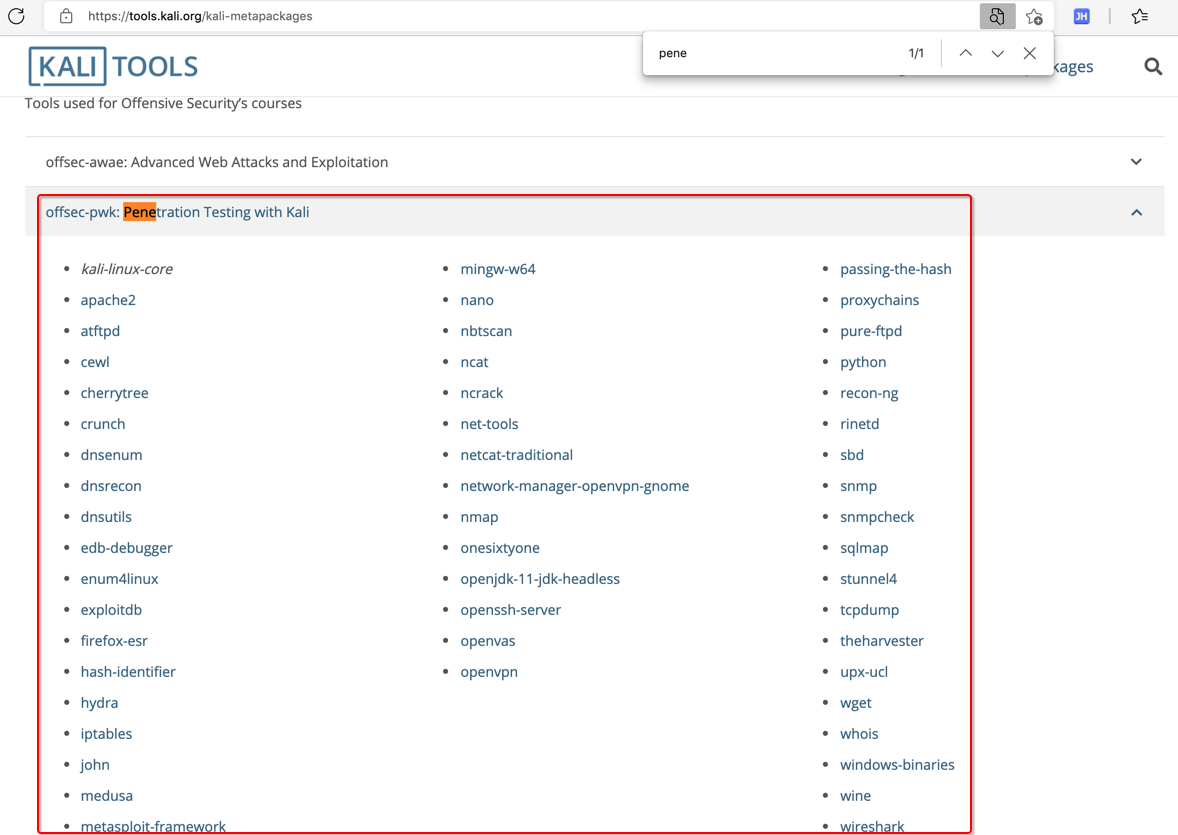Open the windows-binaries link
Image resolution: width=1178 pixels, height=835 pixels.
point(897,764)
